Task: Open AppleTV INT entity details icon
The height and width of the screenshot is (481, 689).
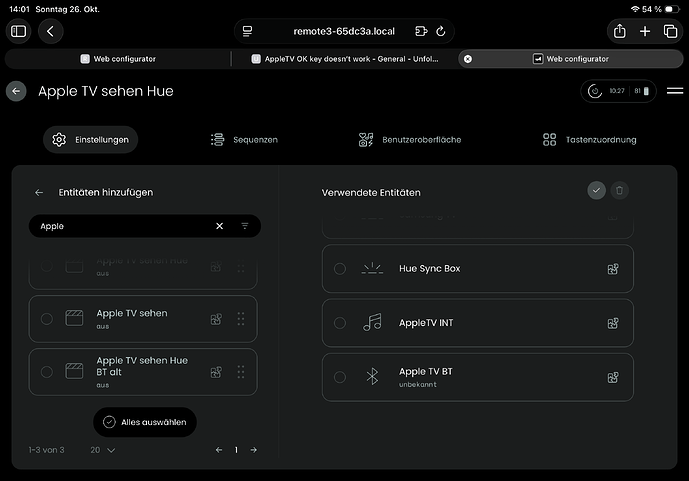Action: pyautogui.click(x=613, y=323)
